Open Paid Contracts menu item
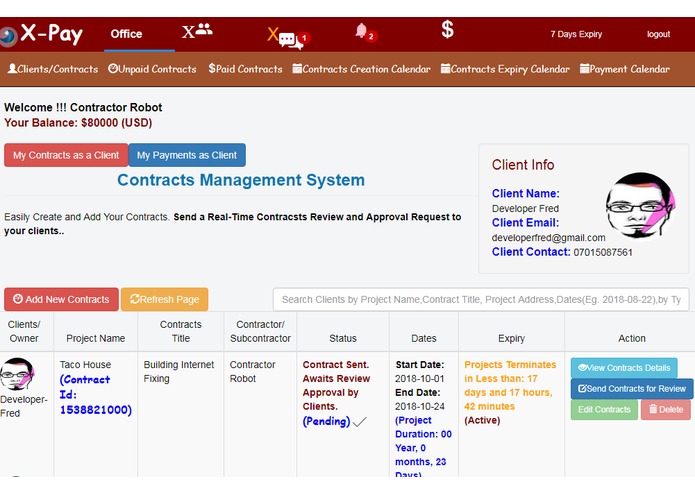 coord(245,69)
